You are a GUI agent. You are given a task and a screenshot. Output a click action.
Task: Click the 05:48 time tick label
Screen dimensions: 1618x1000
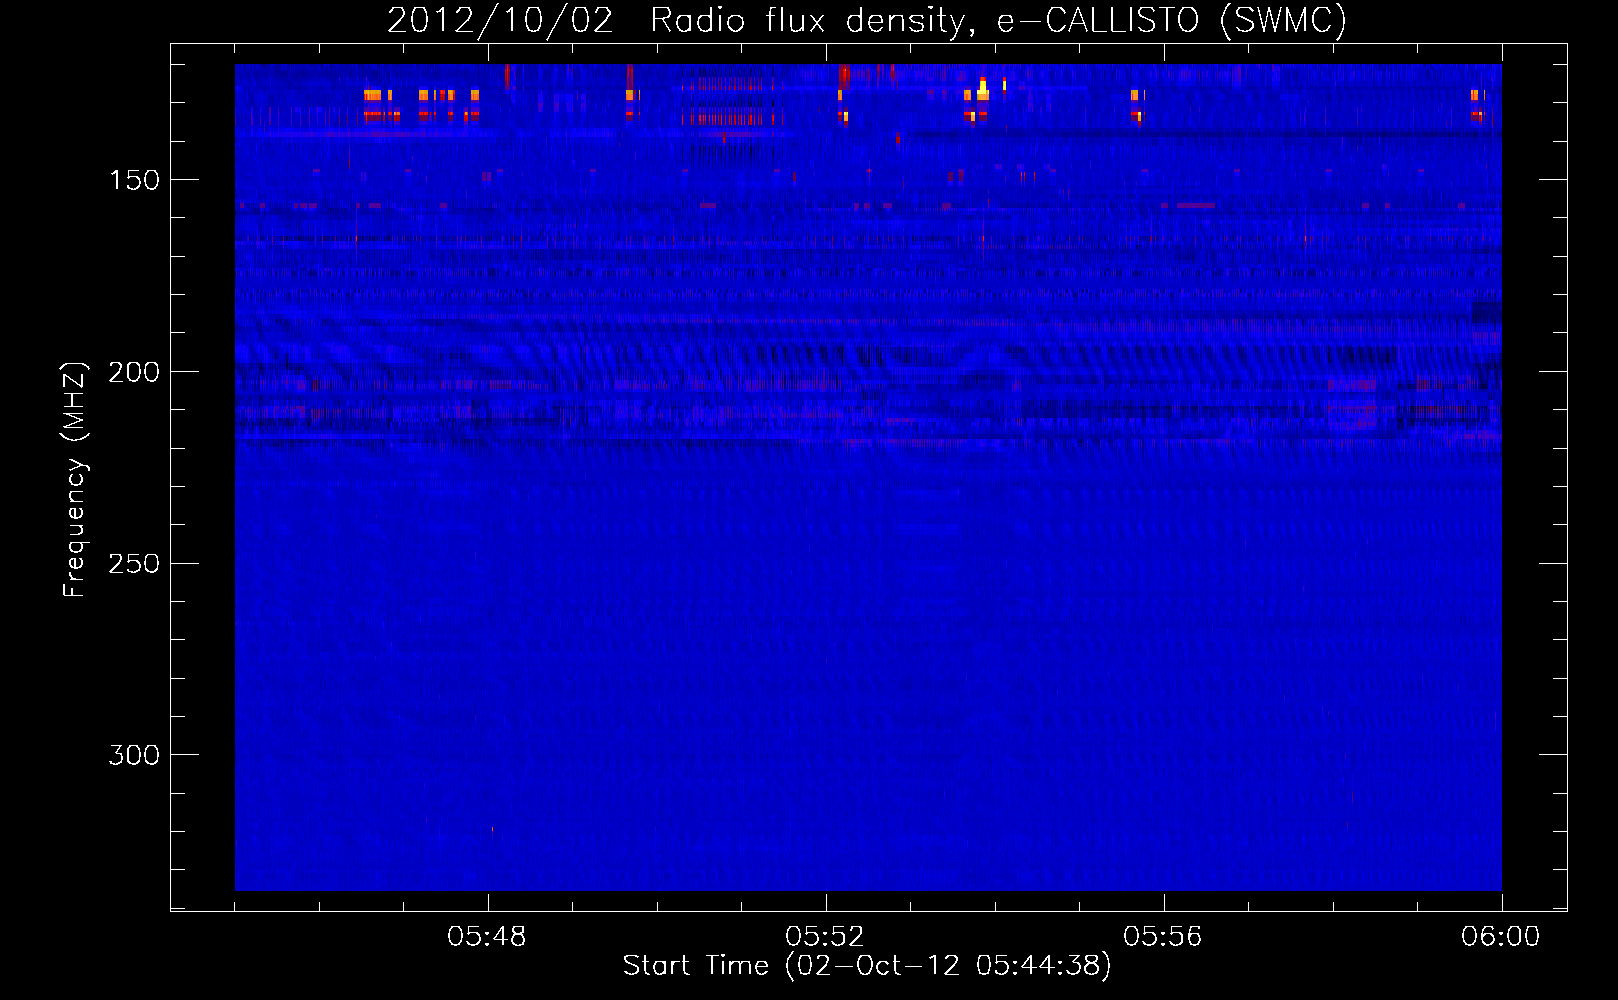point(487,937)
